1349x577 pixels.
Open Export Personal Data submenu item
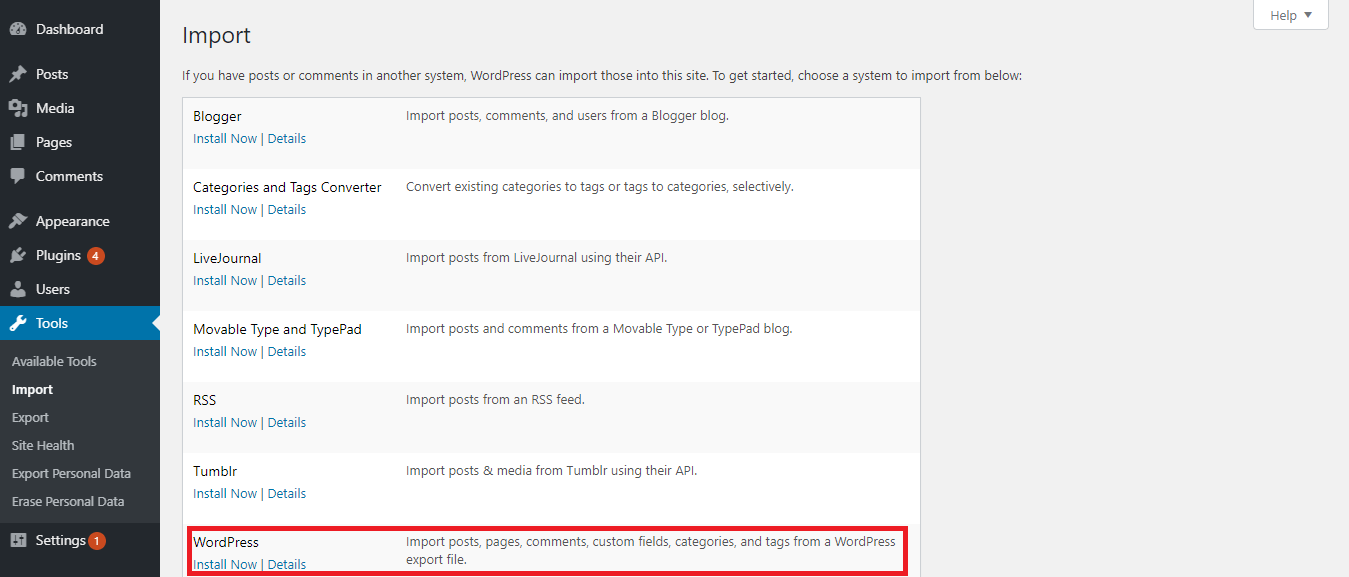coord(71,473)
